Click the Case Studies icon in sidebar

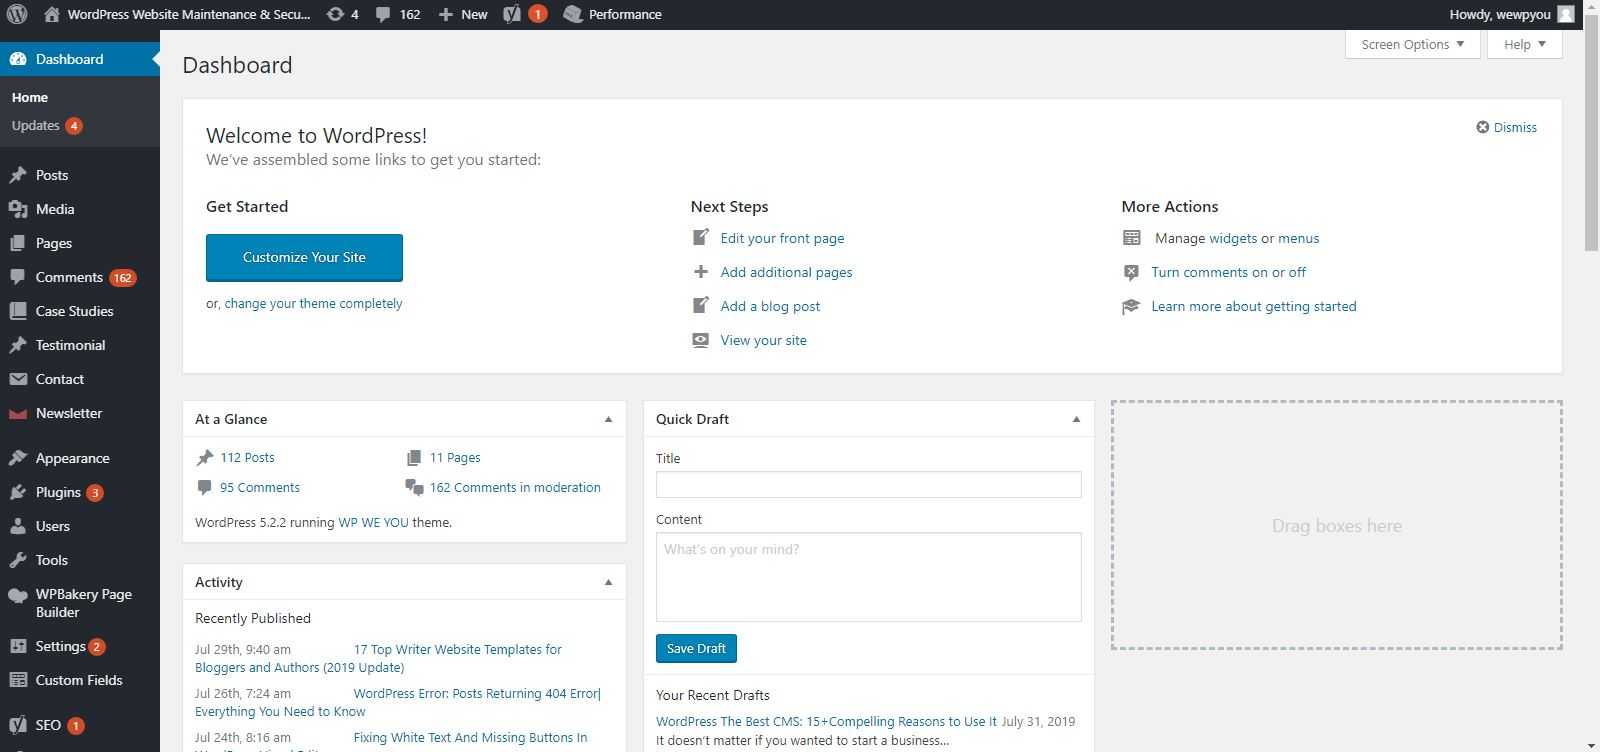(18, 311)
